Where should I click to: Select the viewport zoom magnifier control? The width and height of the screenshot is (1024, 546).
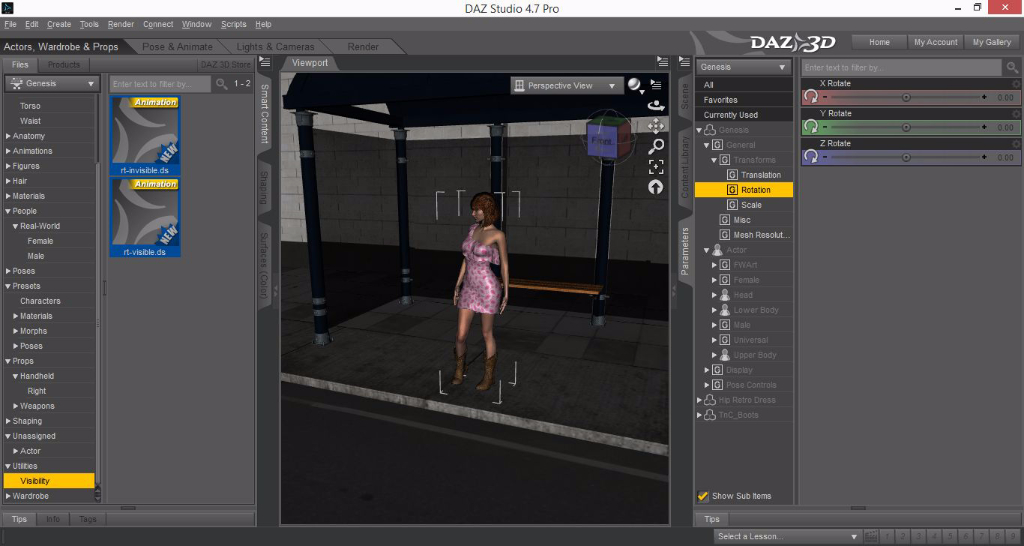[x=656, y=146]
